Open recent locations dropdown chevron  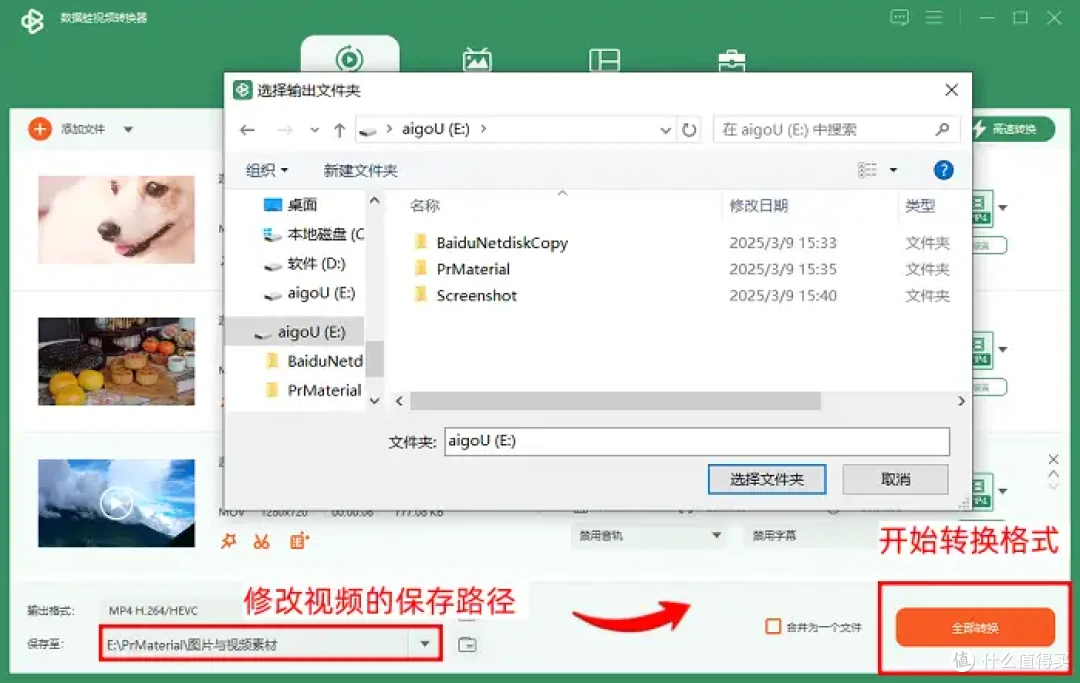point(314,130)
